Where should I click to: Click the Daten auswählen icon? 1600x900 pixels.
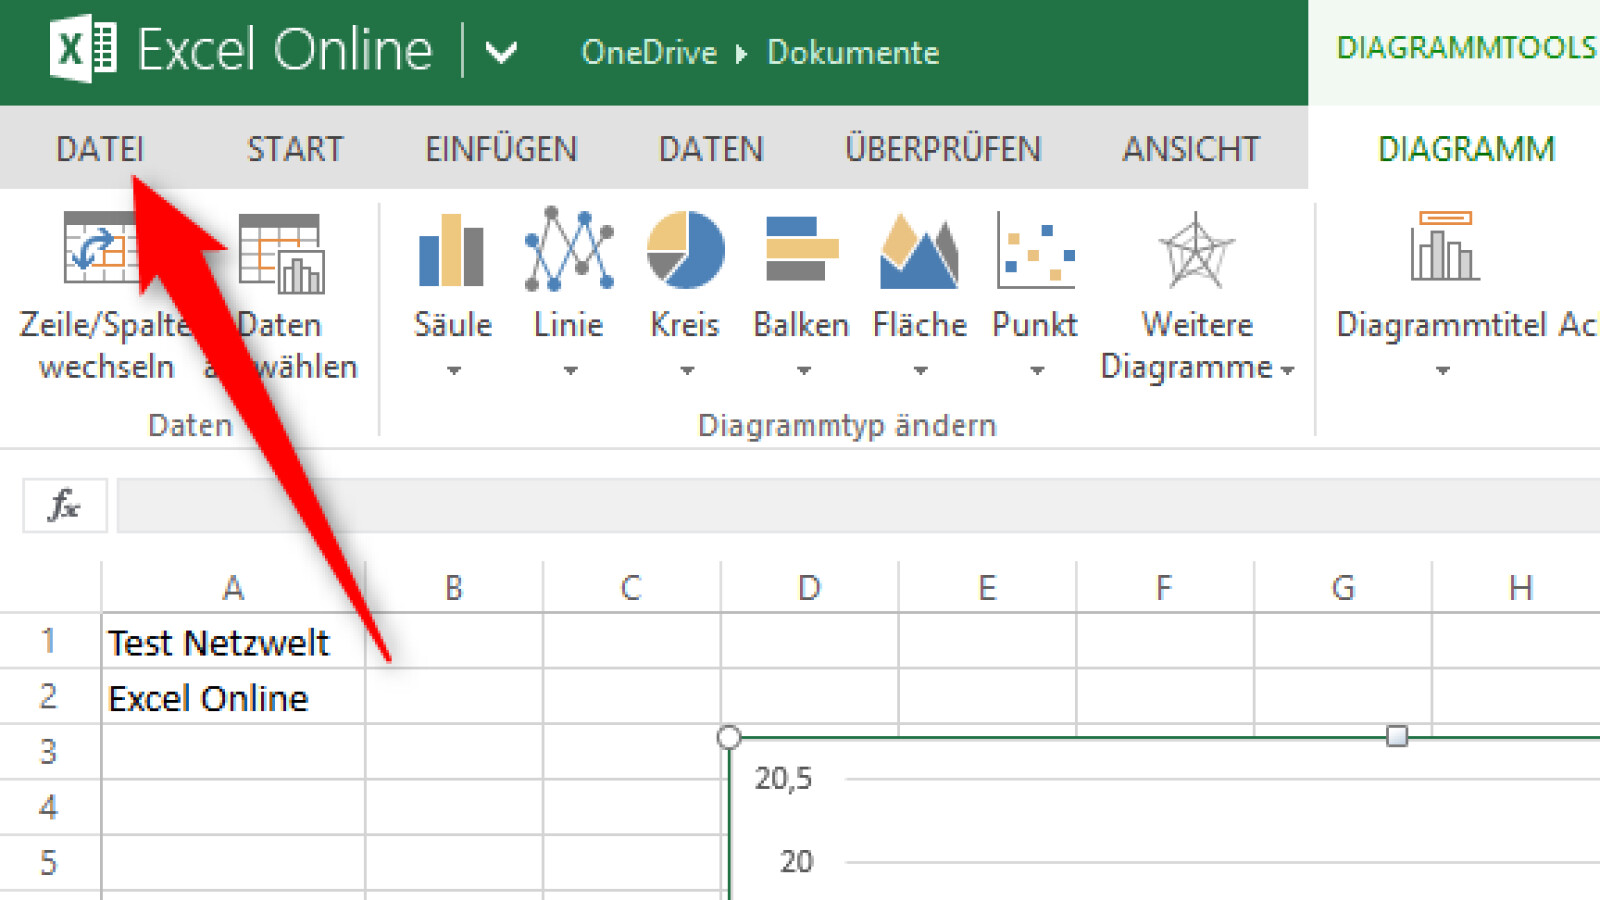pos(282,254)
